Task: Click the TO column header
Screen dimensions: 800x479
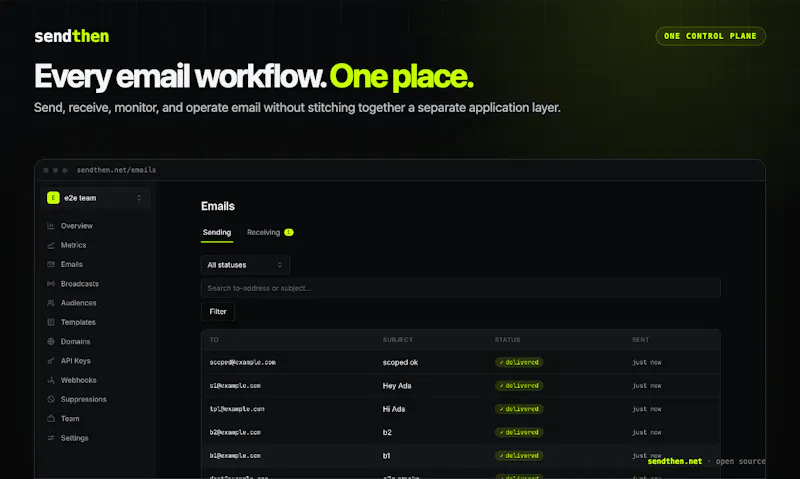Action: click(x=214, y=340)
